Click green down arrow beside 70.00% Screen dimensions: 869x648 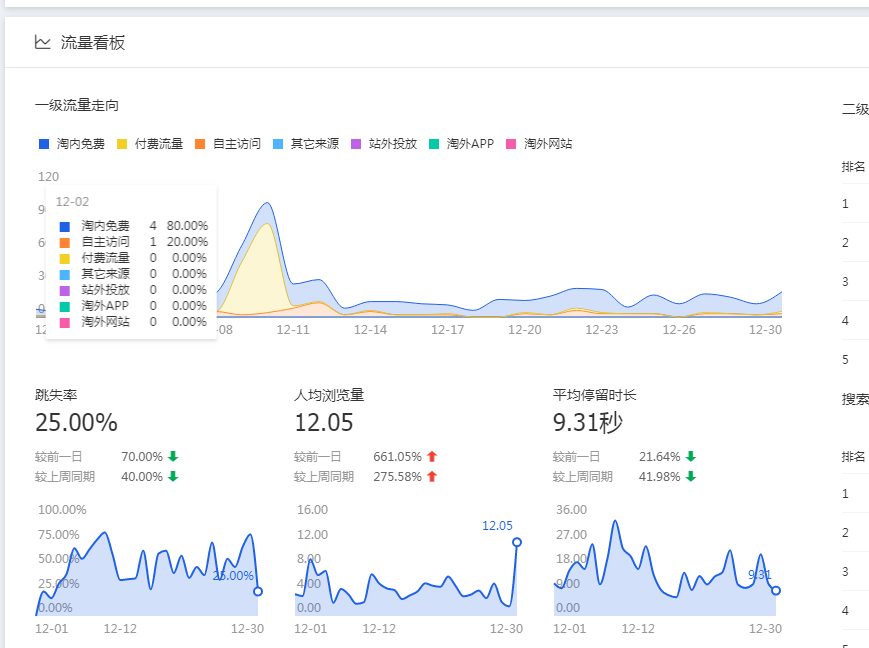(173, 457)
